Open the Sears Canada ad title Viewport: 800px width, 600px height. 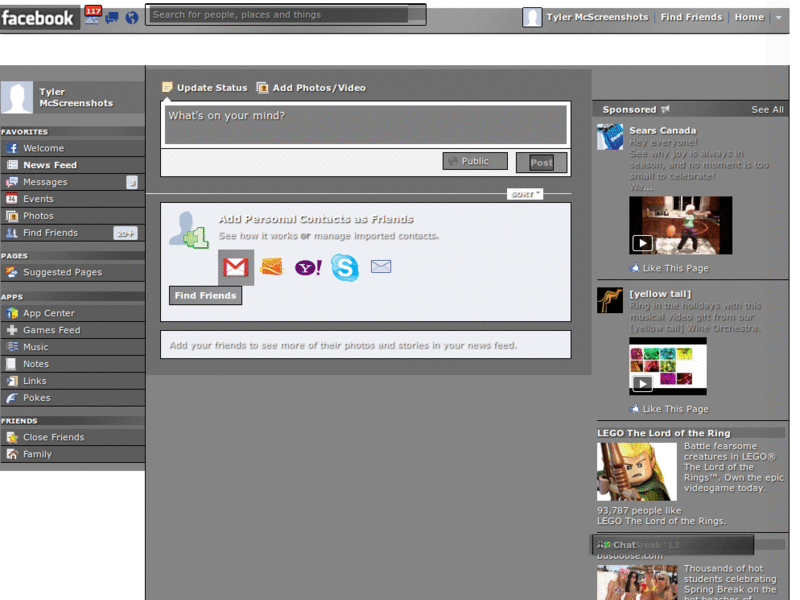662,131
